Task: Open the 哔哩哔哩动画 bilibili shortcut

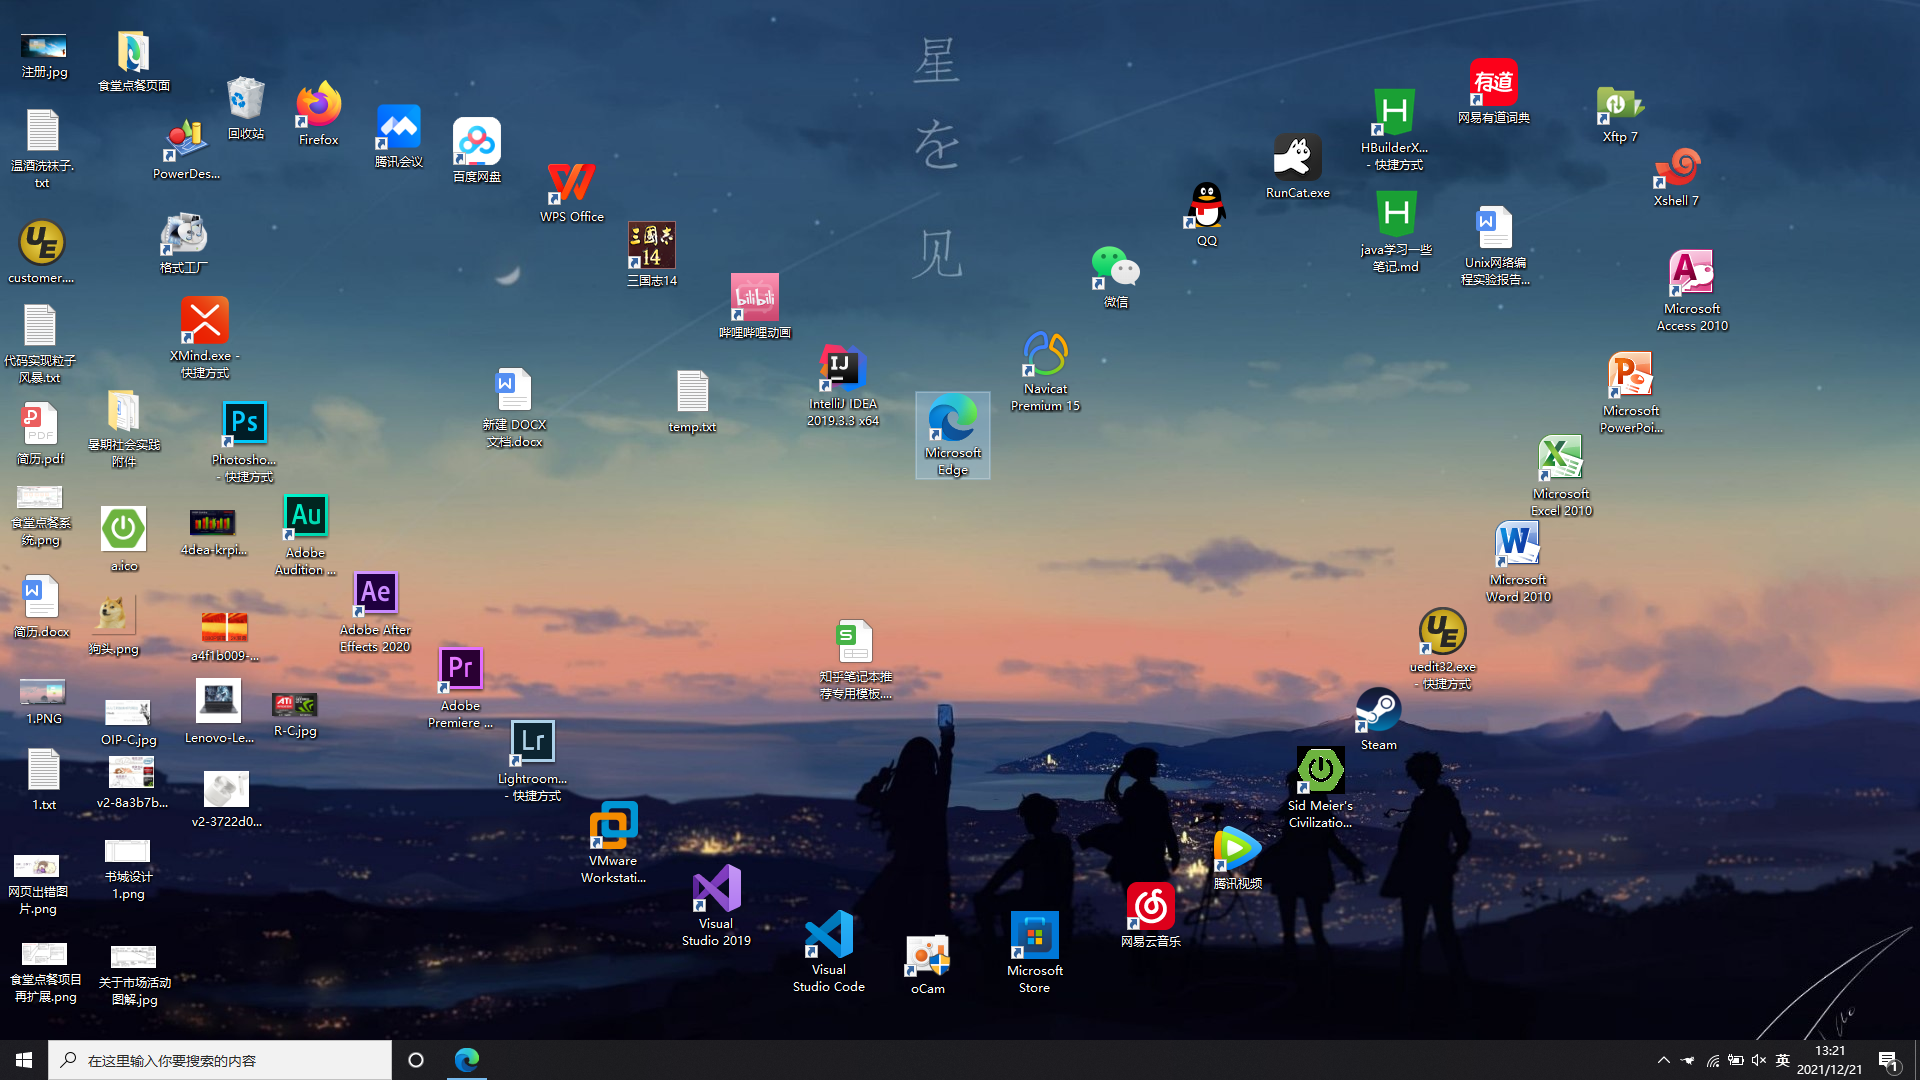Action: coord(755,306)
